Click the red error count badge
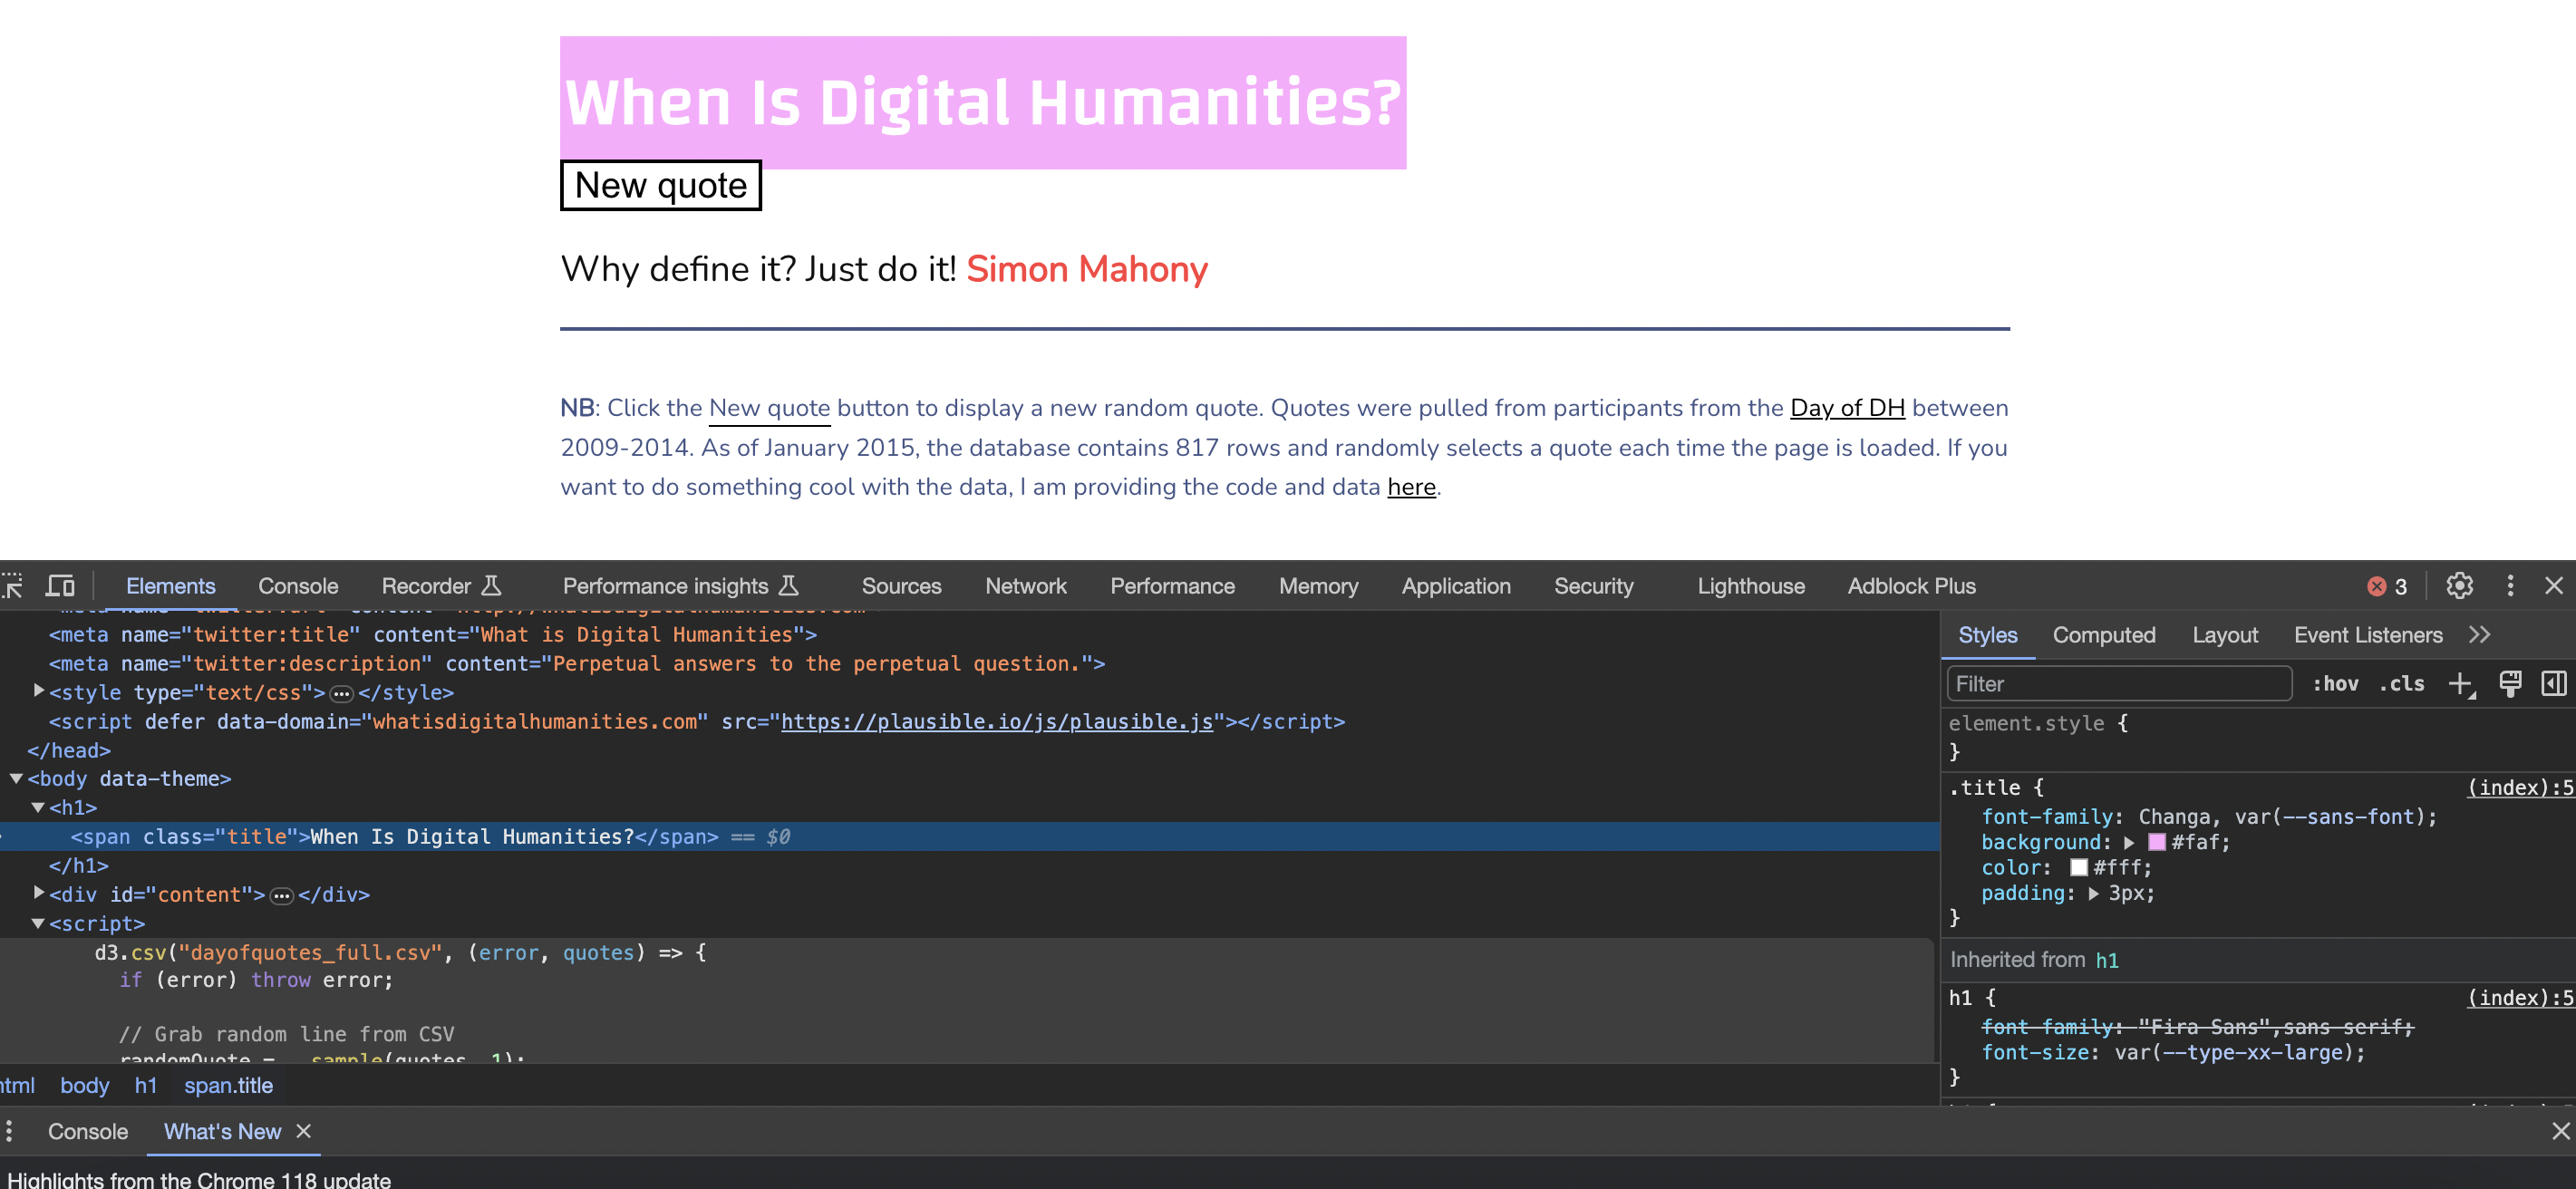This screenshot has width=2576, height=1189. [x=2387, y=587]
